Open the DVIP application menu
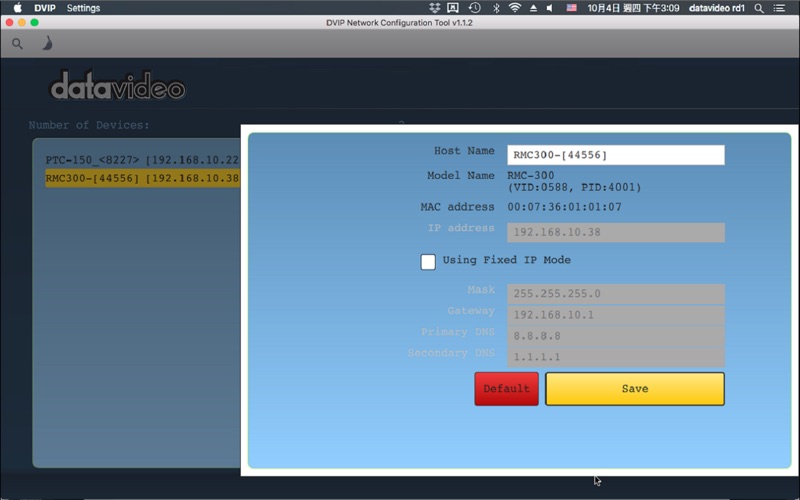800x500 pixels. 45,8
